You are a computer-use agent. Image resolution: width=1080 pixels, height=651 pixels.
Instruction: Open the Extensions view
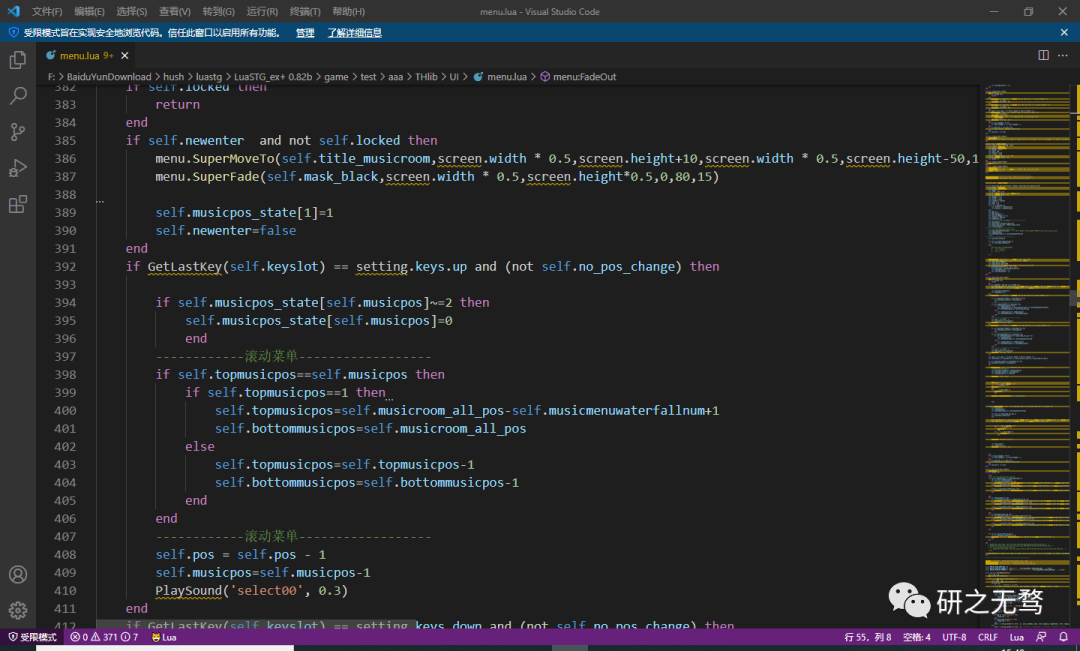[17, 205]
